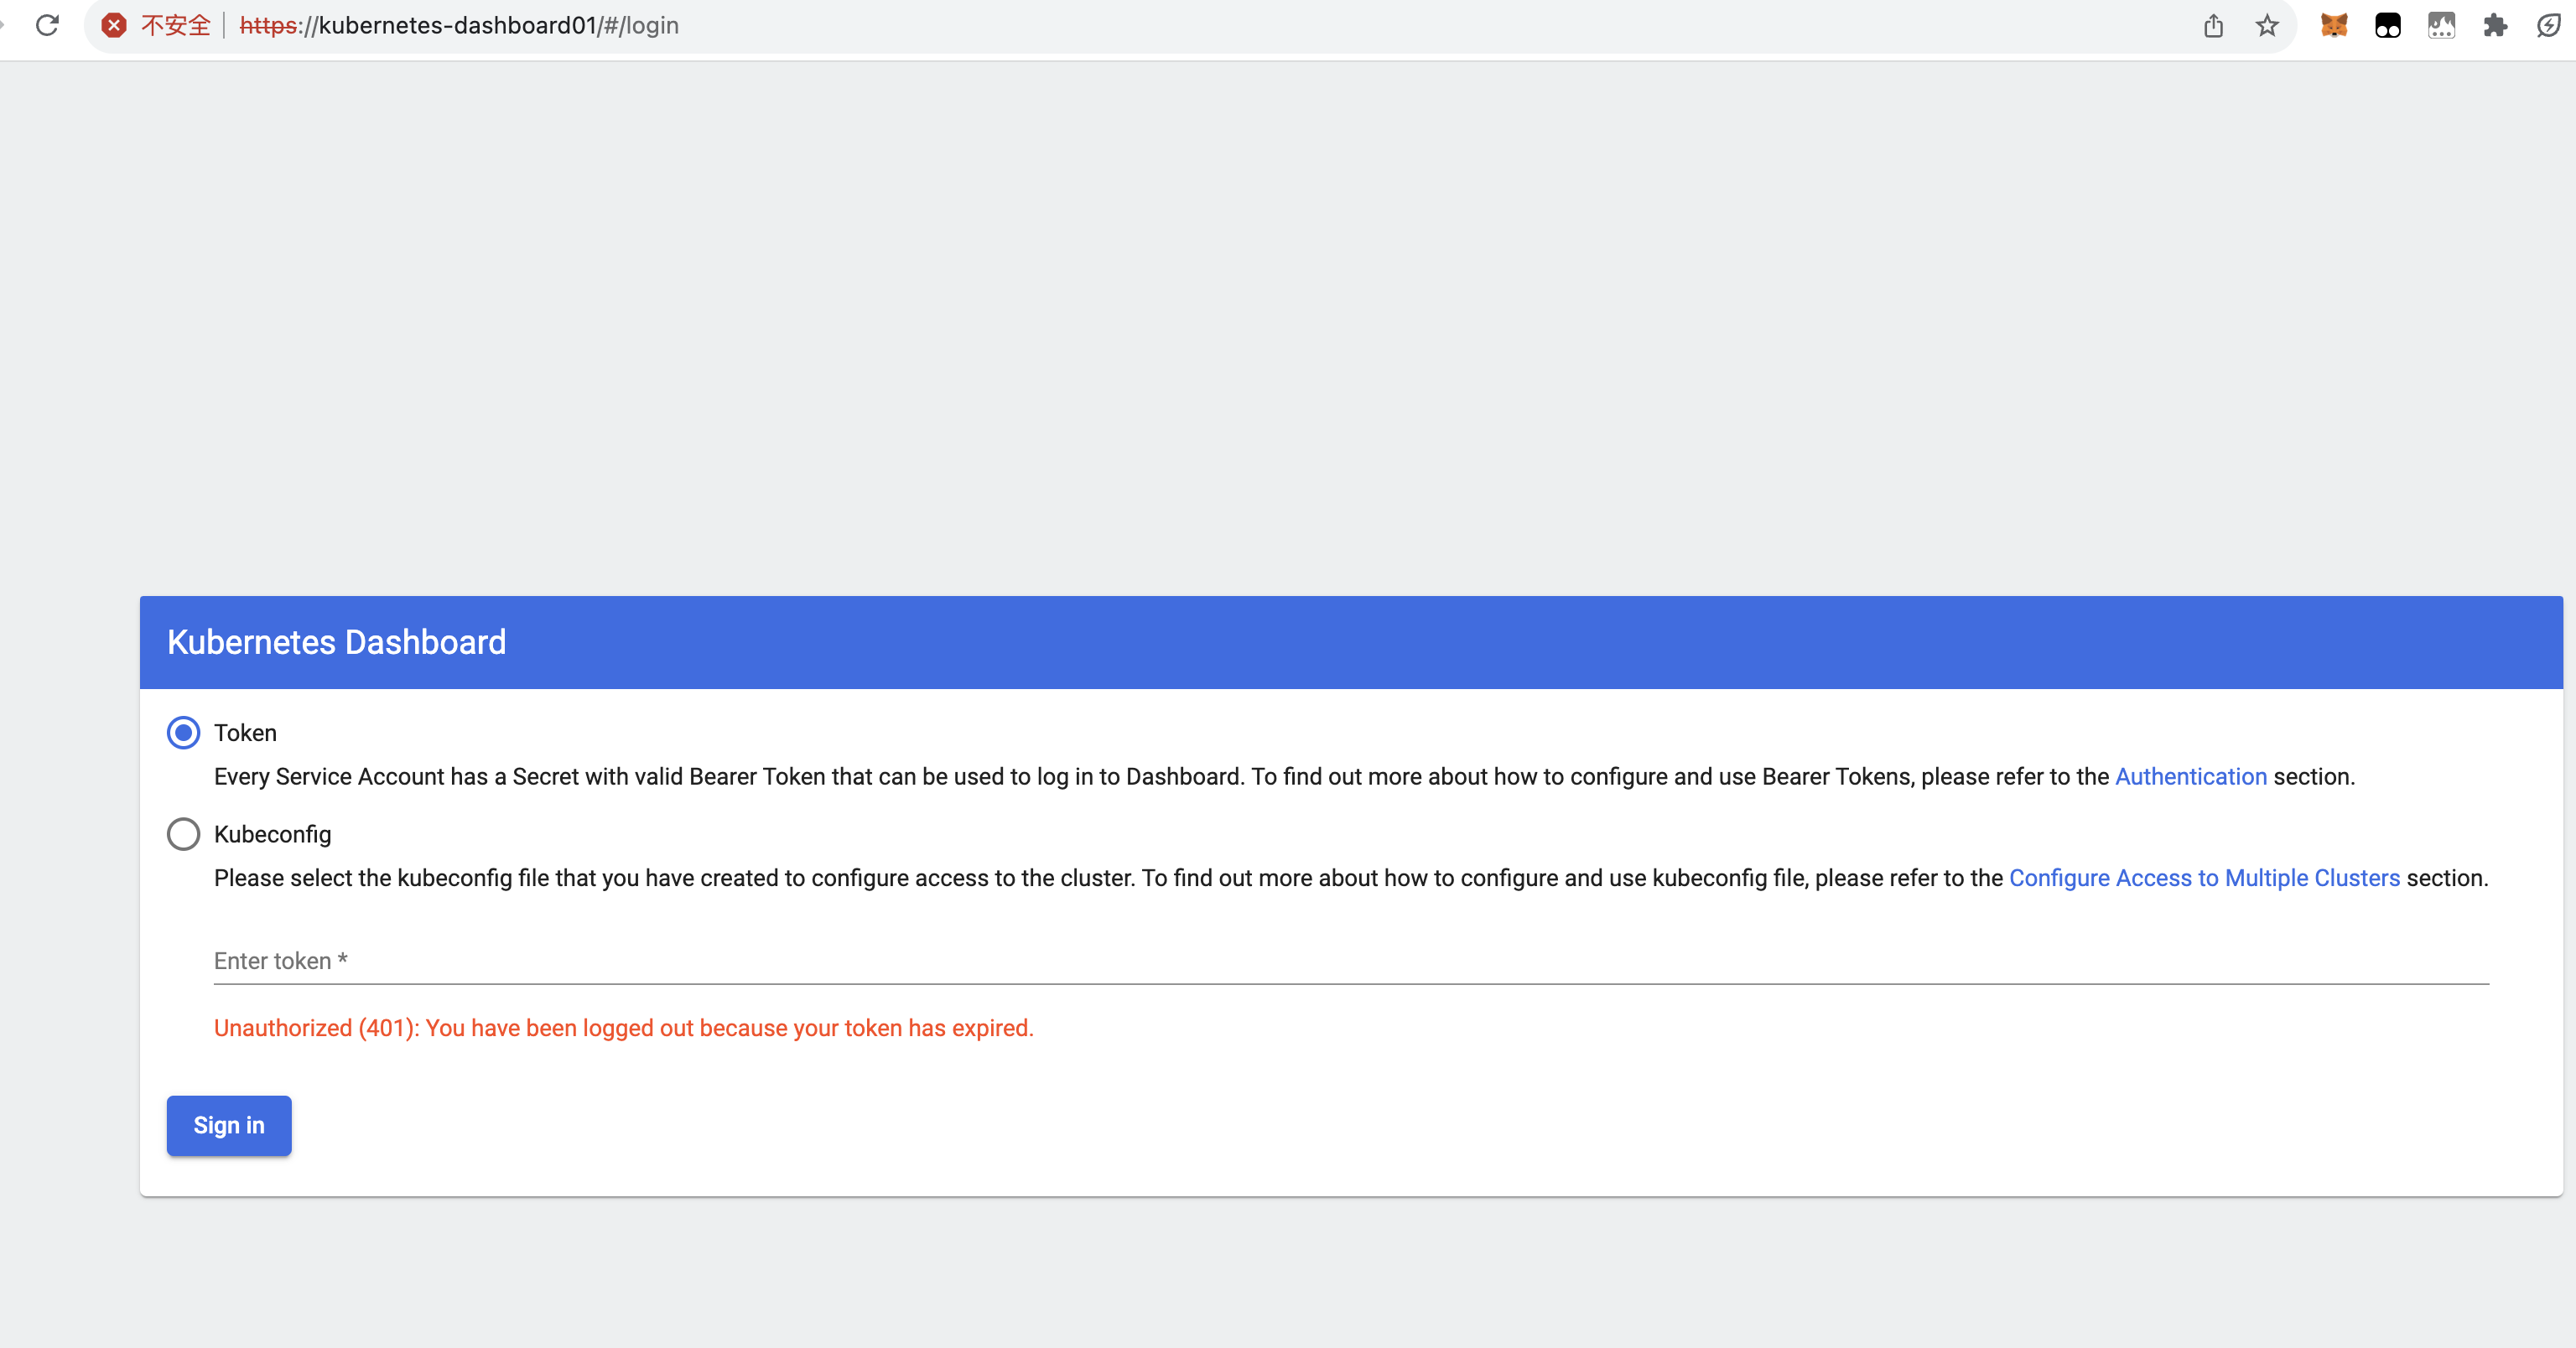Select the Kubeconfig radio button

coord(183,834)
